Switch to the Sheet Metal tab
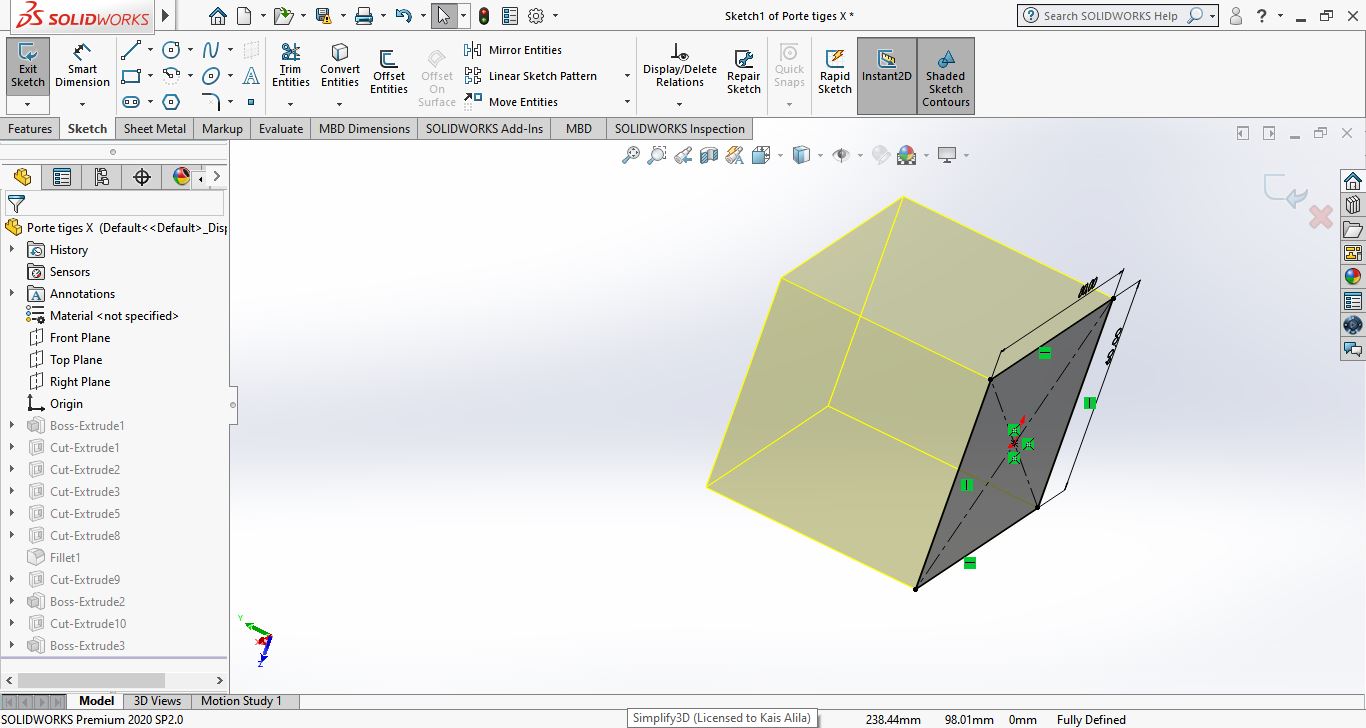The image size is (1366, 728). pos(155,129)
